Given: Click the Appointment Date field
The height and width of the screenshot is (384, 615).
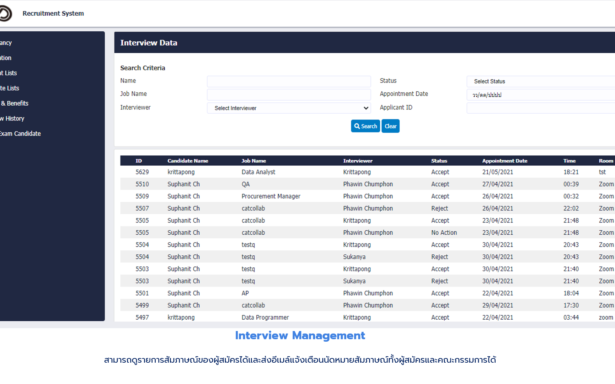Looking at the screenshot, I should click(540, 95).
